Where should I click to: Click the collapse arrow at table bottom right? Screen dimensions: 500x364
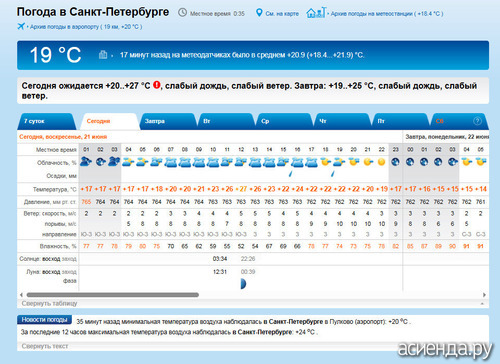click(482, 304)
